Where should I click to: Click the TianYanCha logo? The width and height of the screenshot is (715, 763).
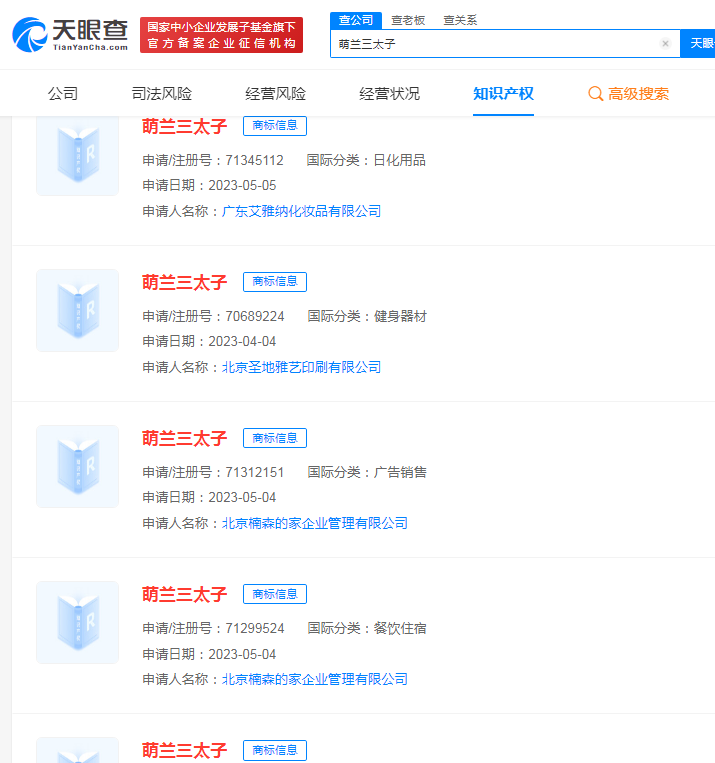click(70, 35)
